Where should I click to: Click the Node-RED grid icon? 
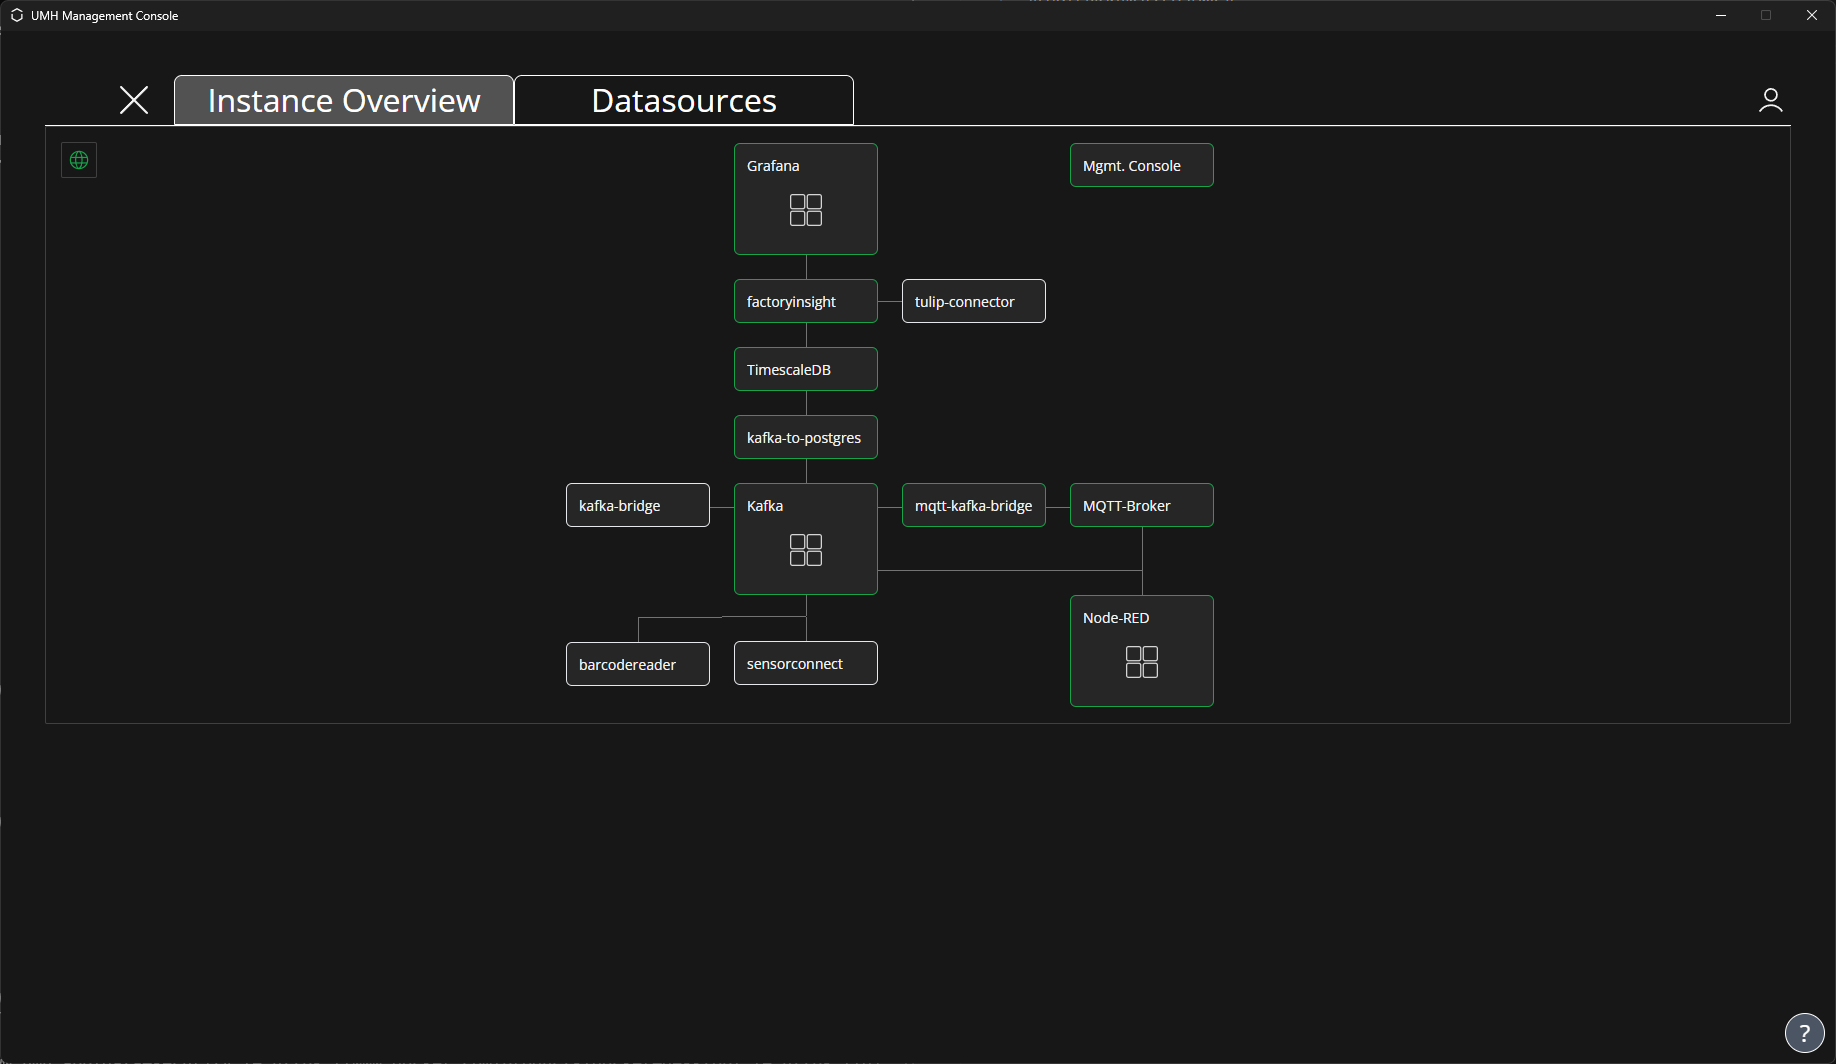click(1141, 662)
